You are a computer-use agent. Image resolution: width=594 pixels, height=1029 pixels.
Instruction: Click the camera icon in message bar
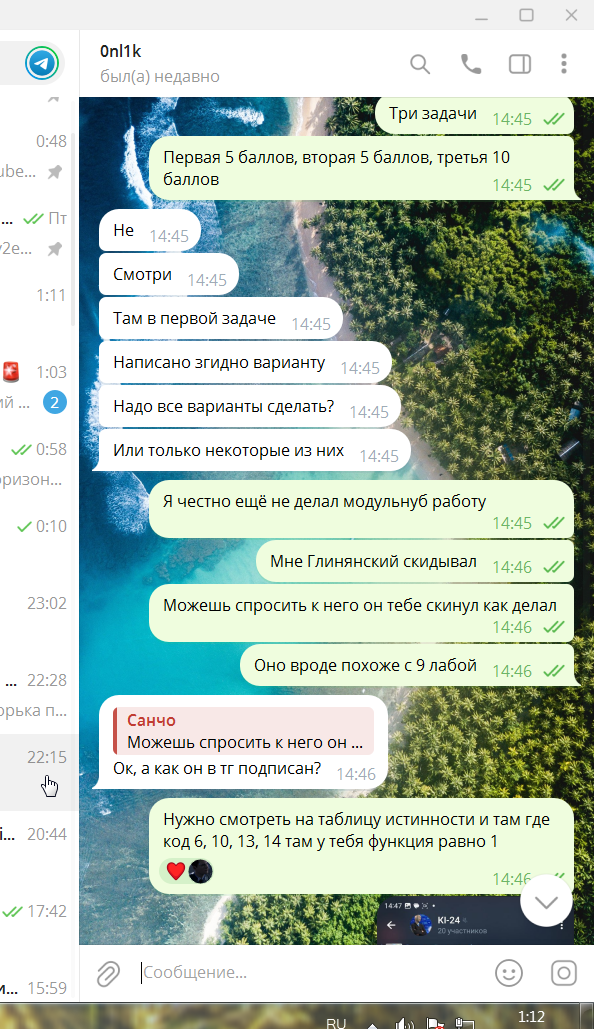click(x=563, y=973)
